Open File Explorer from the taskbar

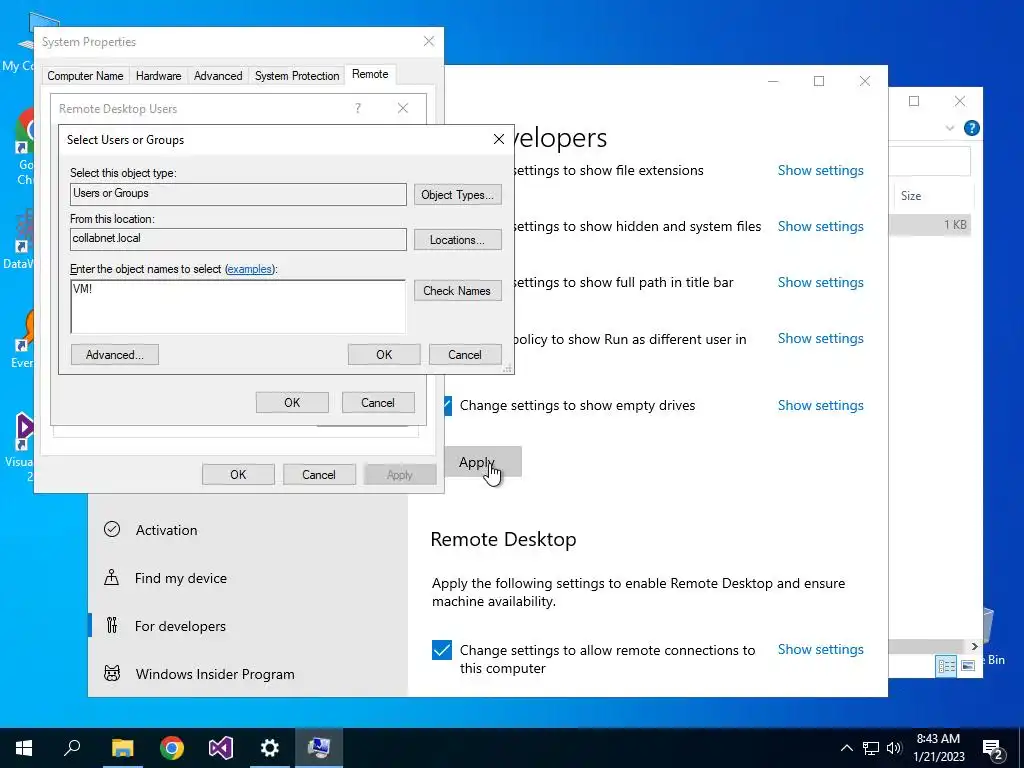[x=122, y=748]
